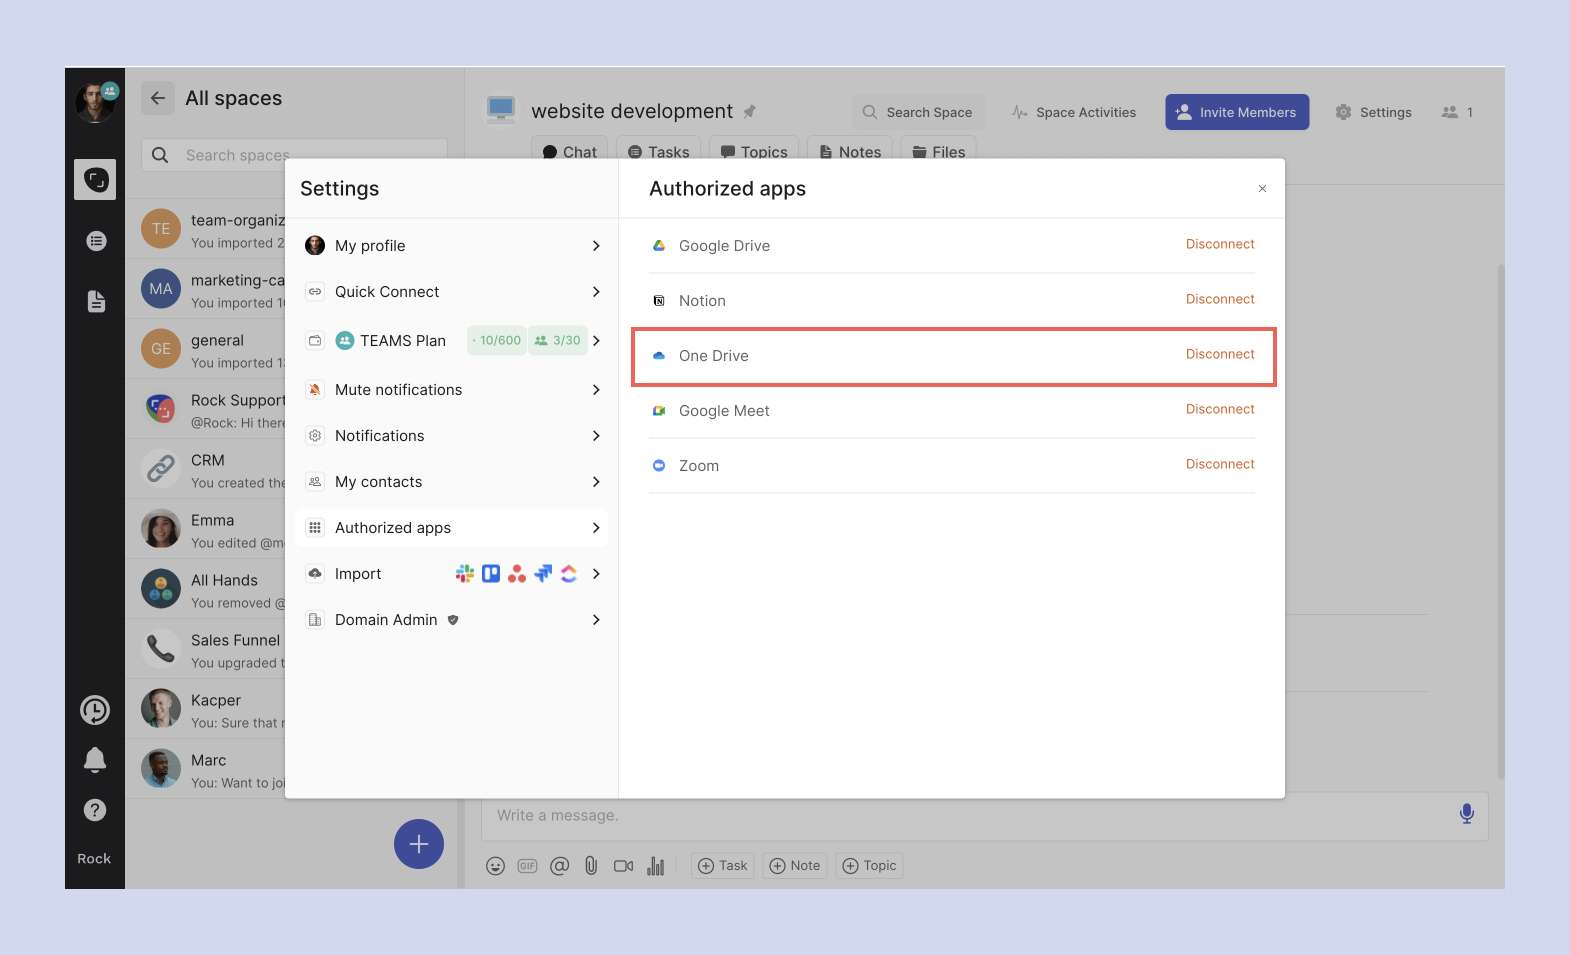Open the GIF picker icon

[527, 866]
